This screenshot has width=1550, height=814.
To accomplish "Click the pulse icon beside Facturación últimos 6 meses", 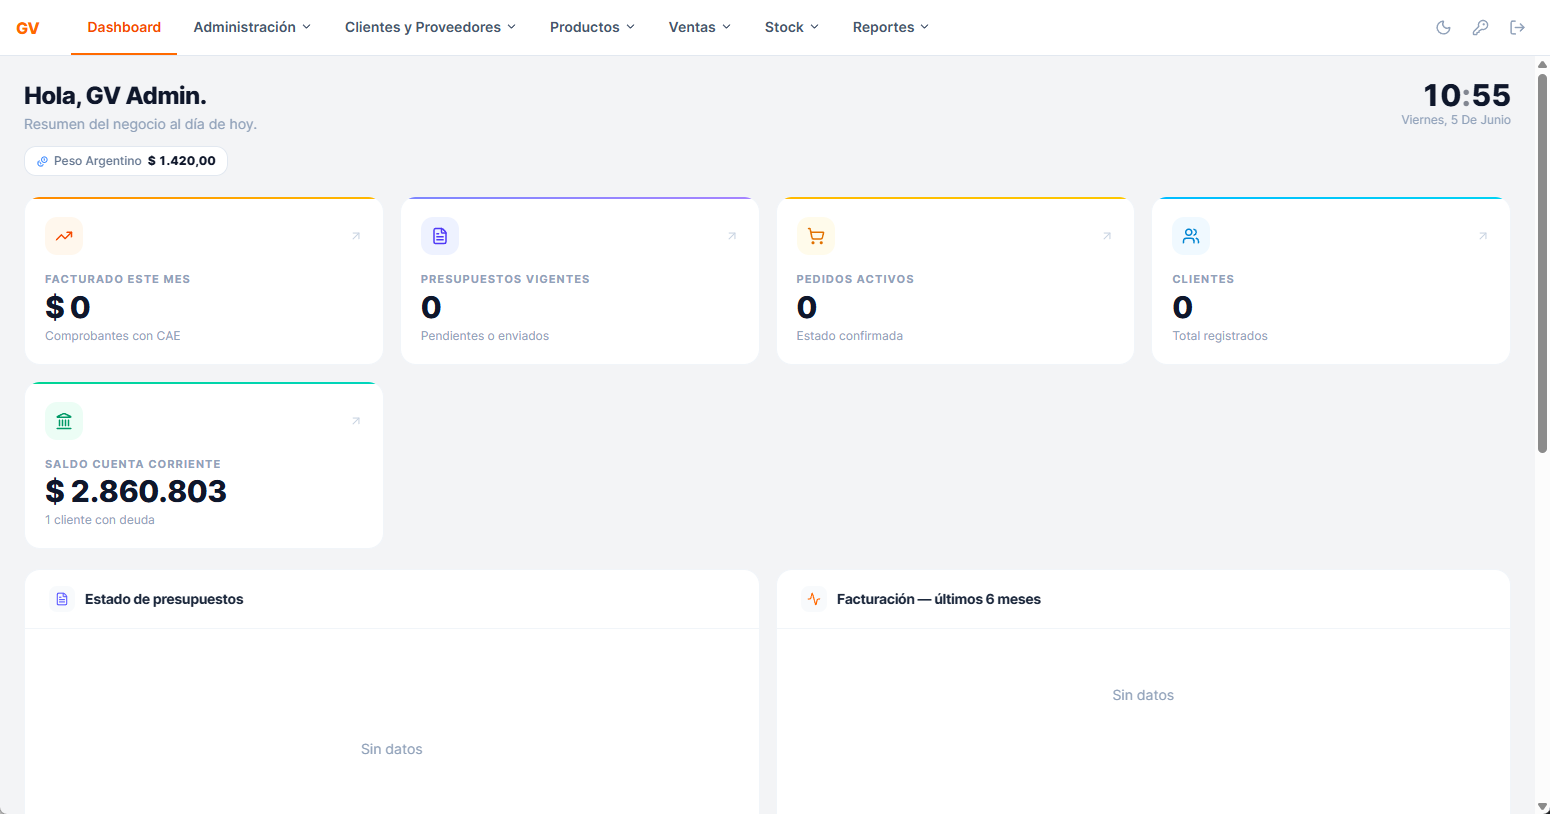I will pyautogui.click(x=814, y=599).
